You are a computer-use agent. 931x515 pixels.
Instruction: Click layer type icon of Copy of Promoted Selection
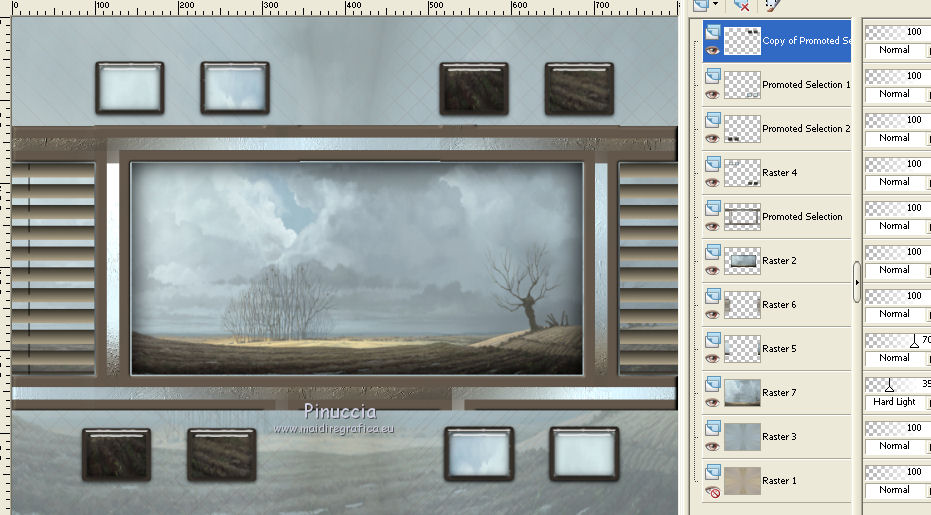tap(713, 31)
